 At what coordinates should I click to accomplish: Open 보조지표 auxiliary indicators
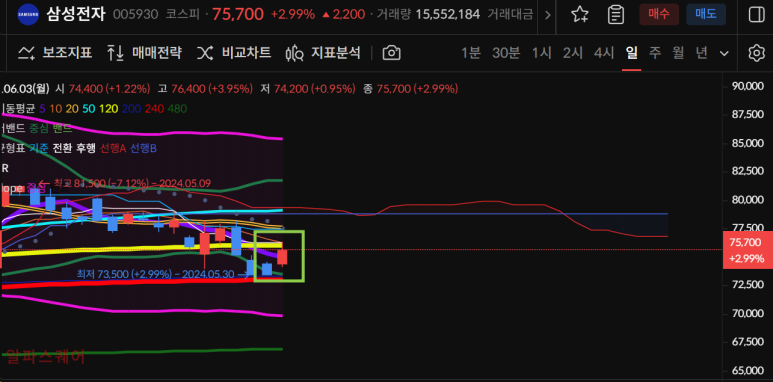pyautogui.click(x=55, y=53)
